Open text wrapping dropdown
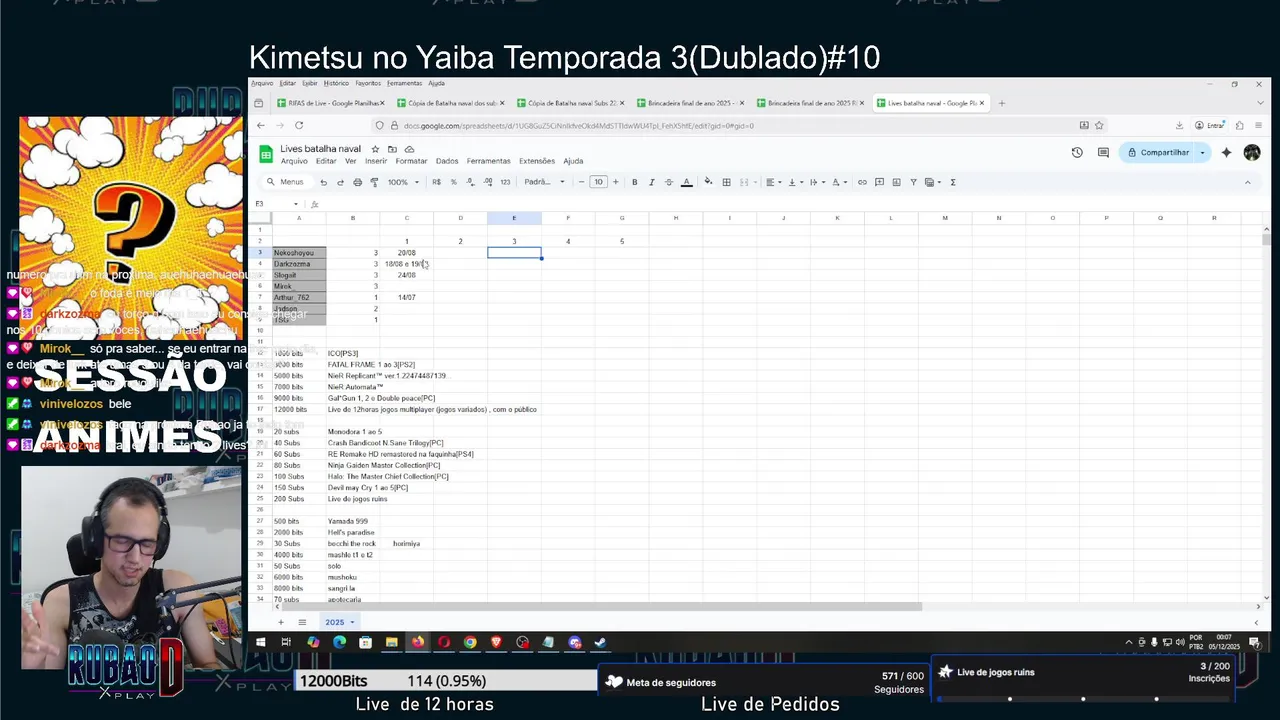The height and width of the screenshot is (720, 1280). pyautogui.click(x=816, y=182)
